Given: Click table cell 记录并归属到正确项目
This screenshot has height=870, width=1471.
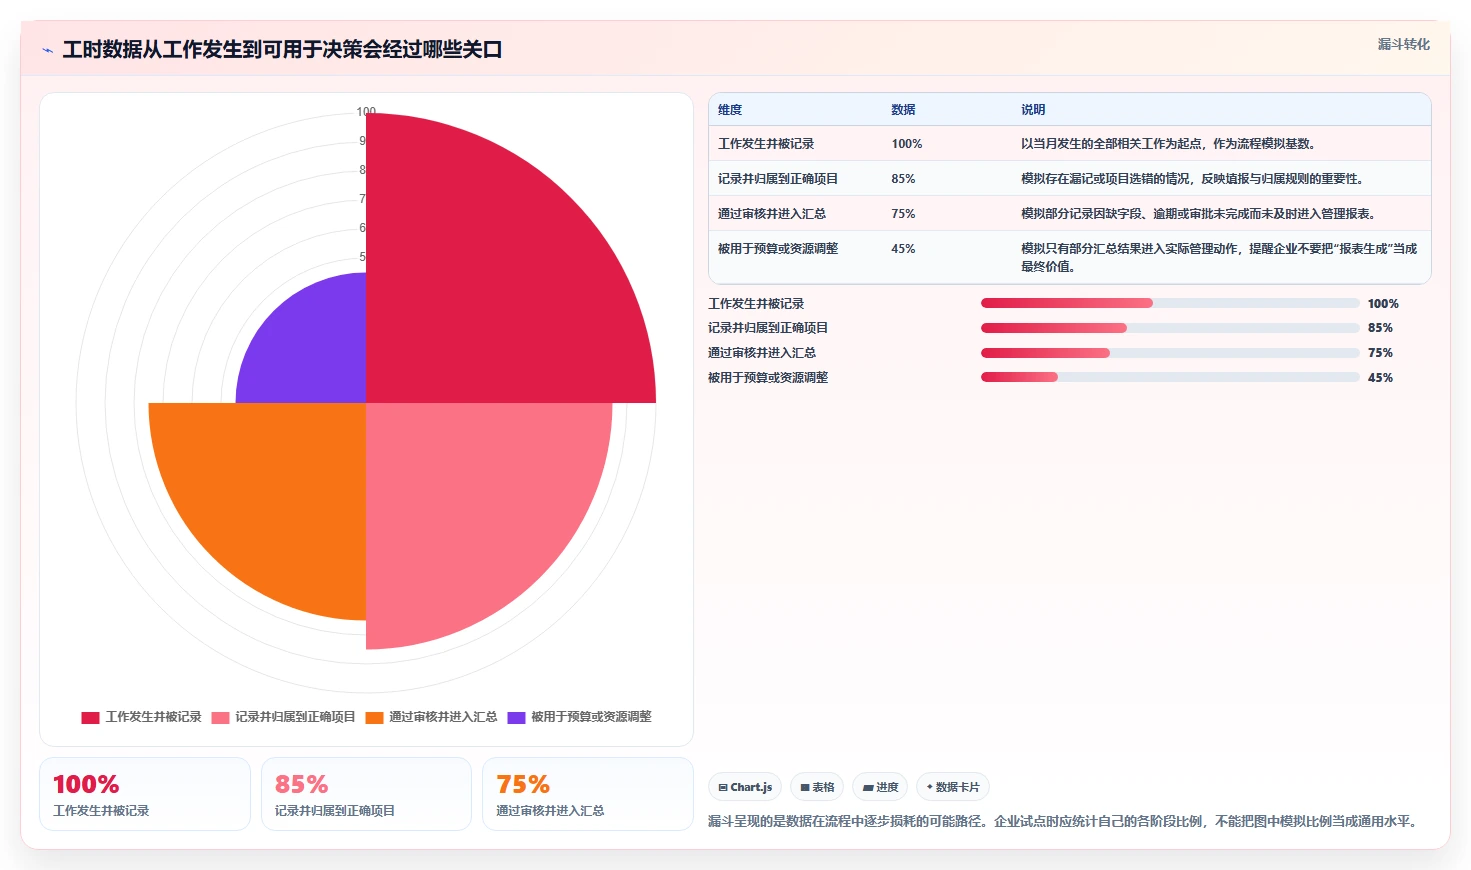Looking at the screenshot, I should 778,179.
